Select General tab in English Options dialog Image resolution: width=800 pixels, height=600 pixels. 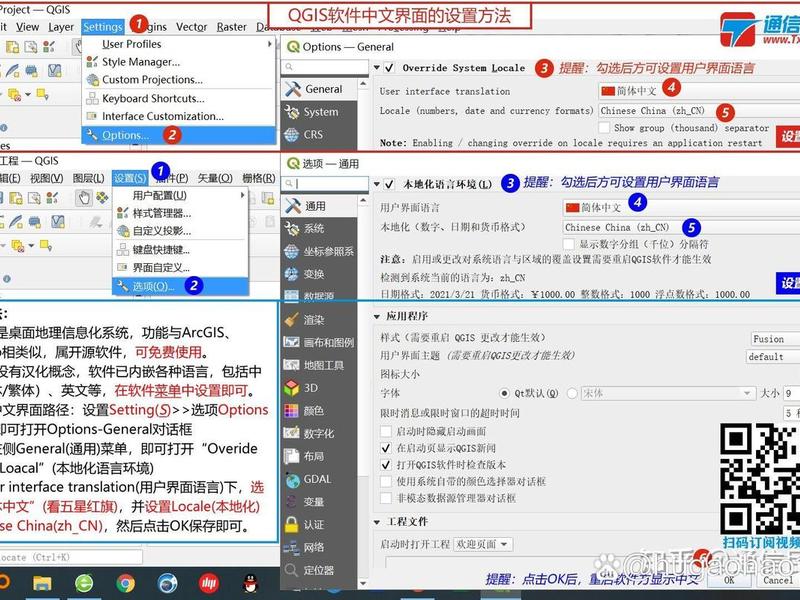pyautogui.click(x=319, y=89)
